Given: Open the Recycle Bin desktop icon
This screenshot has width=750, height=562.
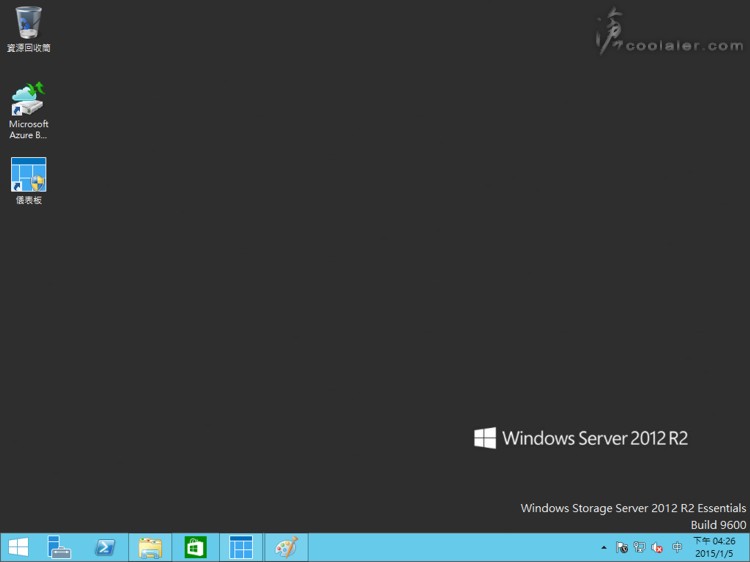Looking at the screenshot, I should (29, 29).
